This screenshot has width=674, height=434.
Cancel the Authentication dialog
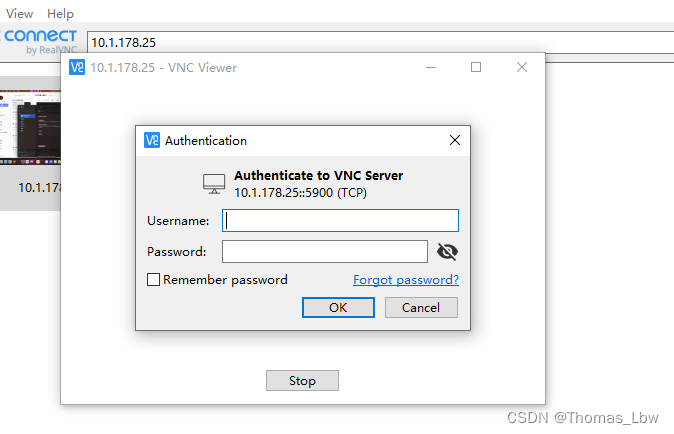[x=421, y=308]
